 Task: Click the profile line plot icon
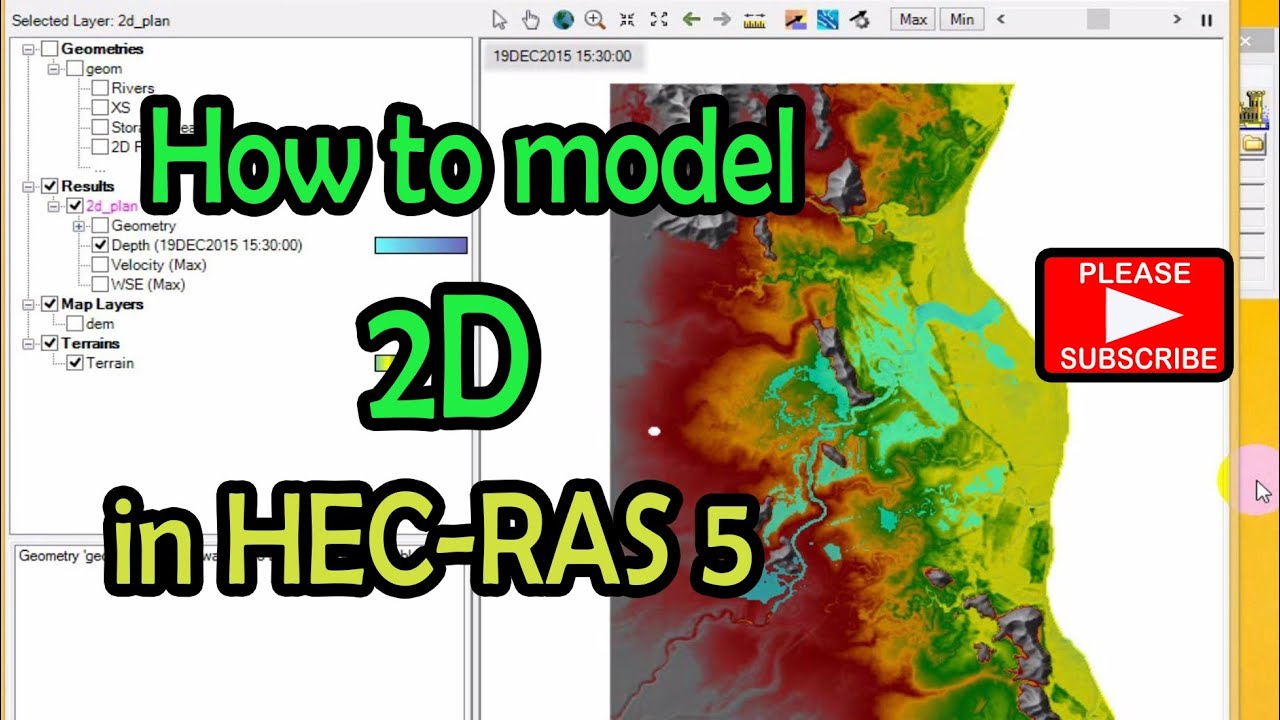pos(795,19)
